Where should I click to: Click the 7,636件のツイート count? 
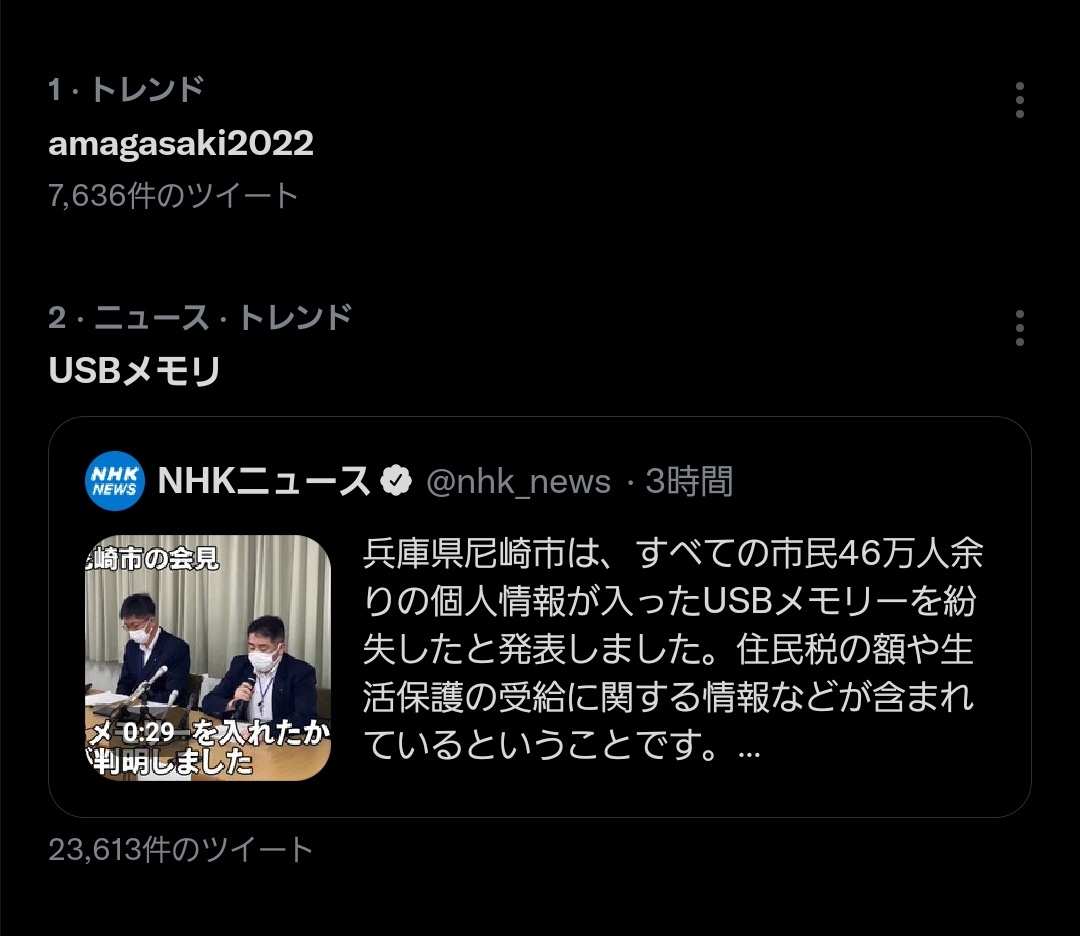pos(173,196)
